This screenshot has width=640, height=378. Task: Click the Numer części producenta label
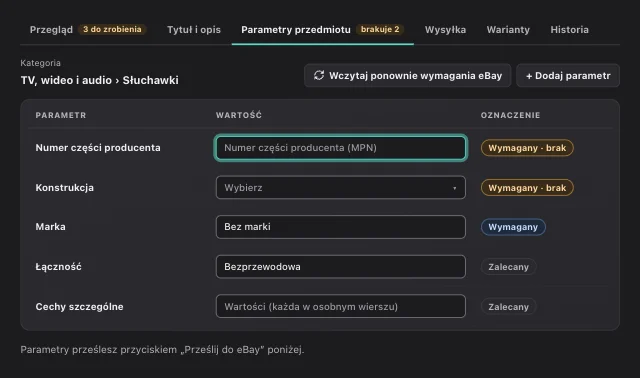[98, 148]
